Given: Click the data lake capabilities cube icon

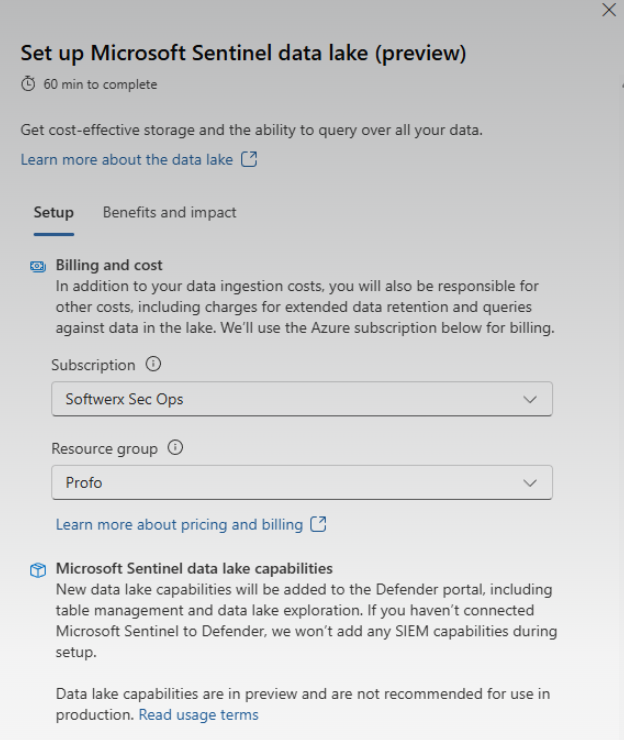Looking at the screenshot, I should tap(38, 570).
